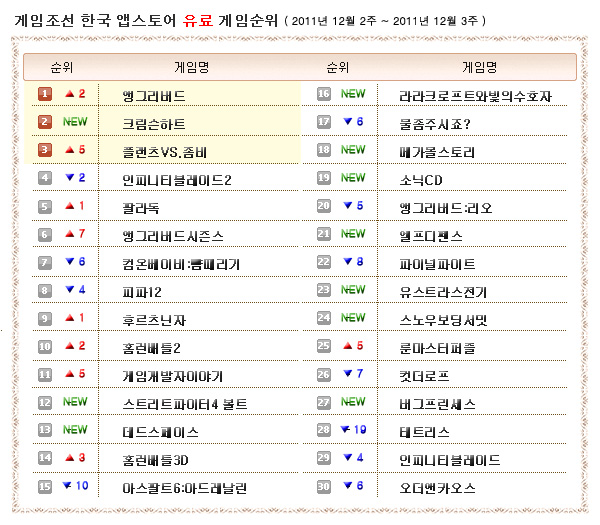Click the blue down arrow beside 인피니티블레이드2
Screen dimensions: 600x525
coord(70,177)
